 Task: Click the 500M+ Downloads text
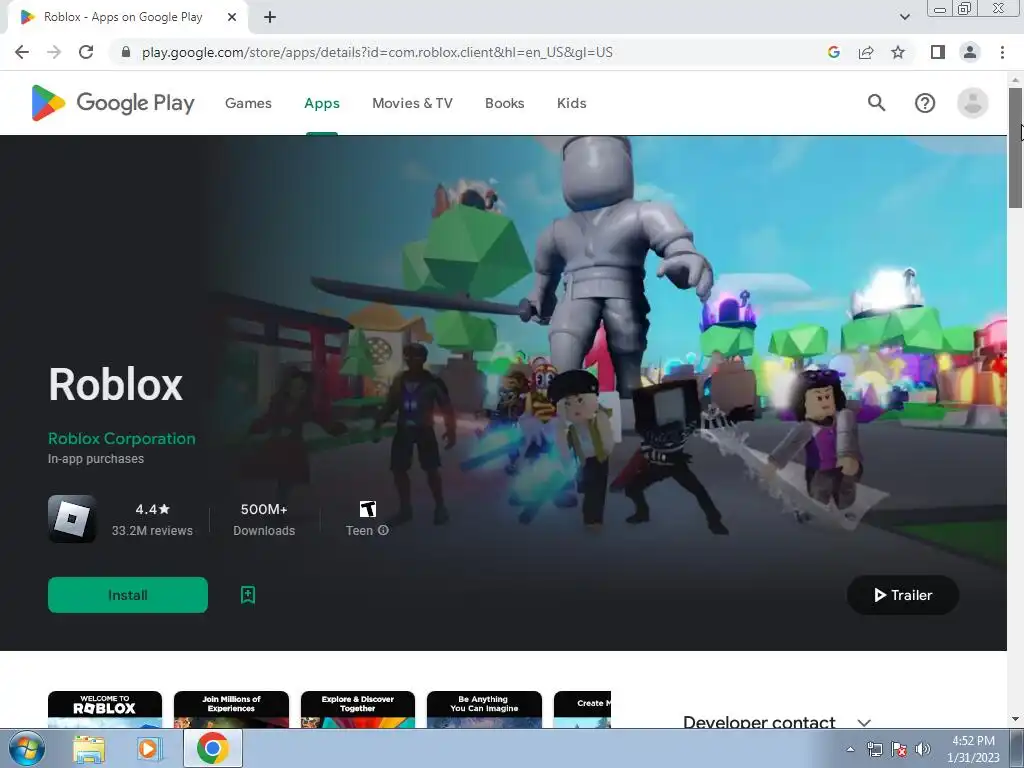point(264,519)
